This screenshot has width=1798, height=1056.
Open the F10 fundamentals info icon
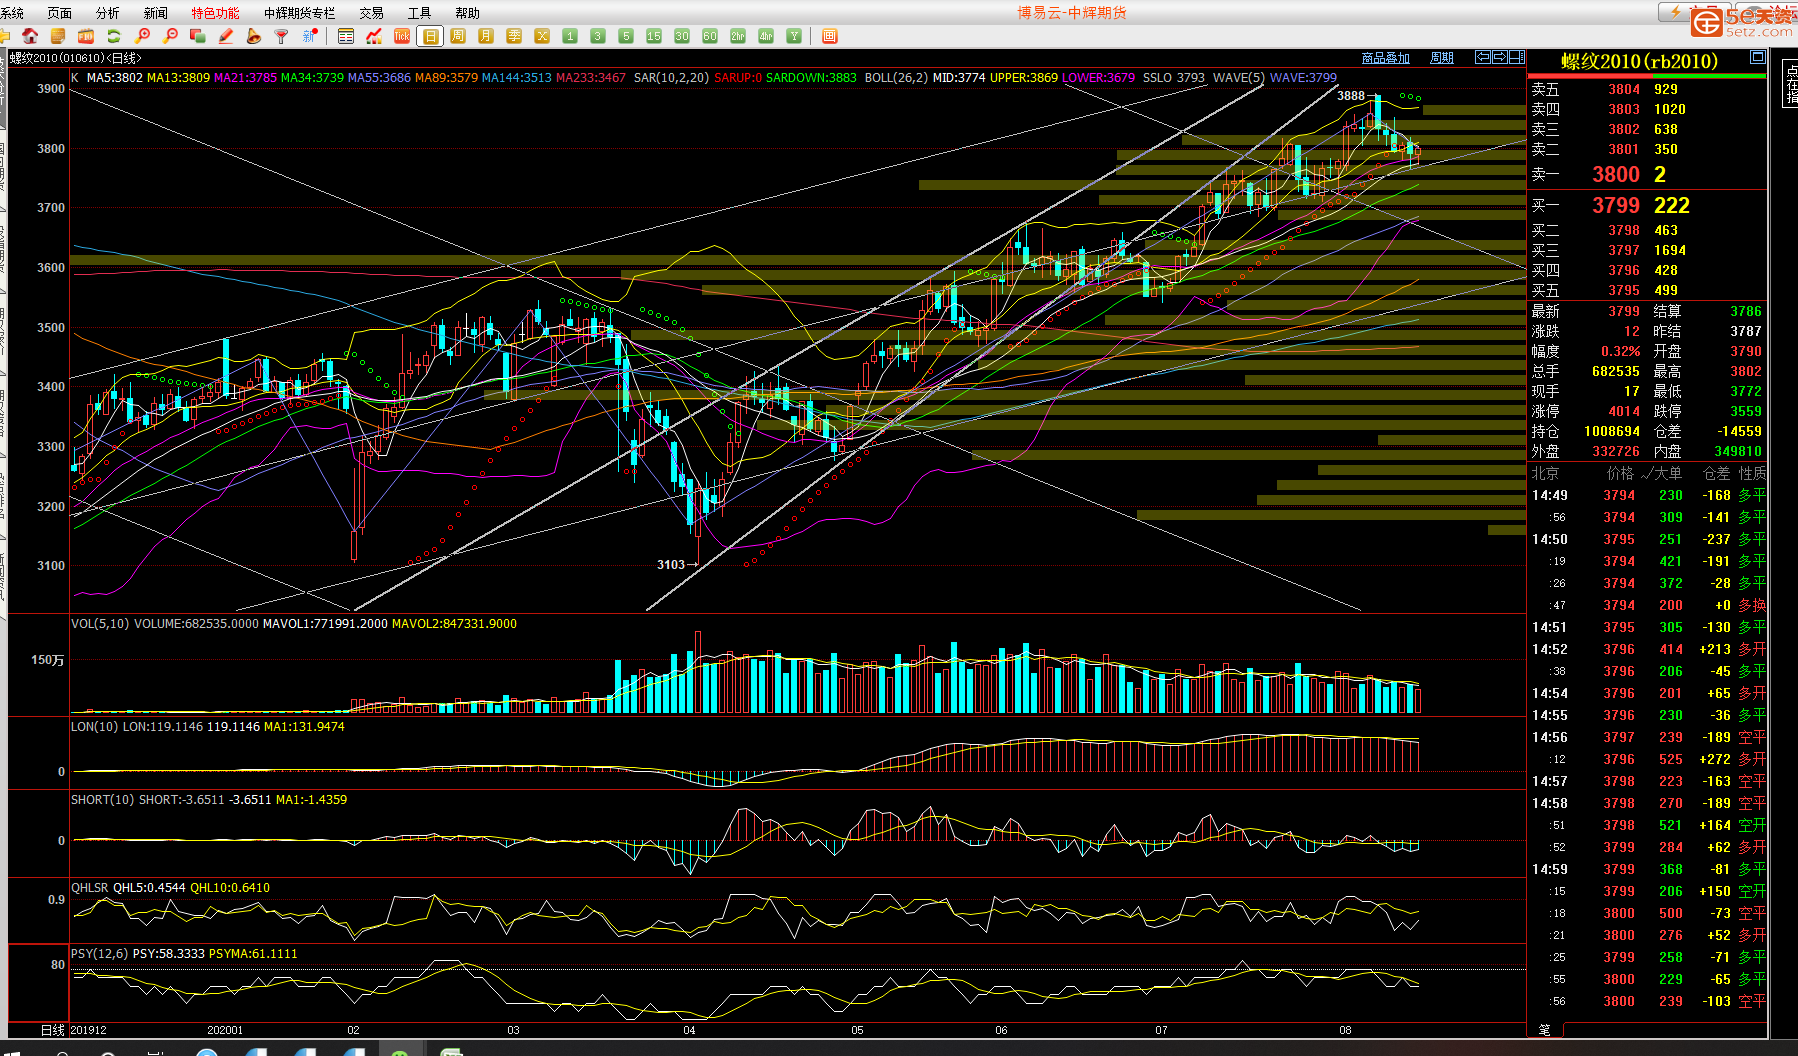86,36
